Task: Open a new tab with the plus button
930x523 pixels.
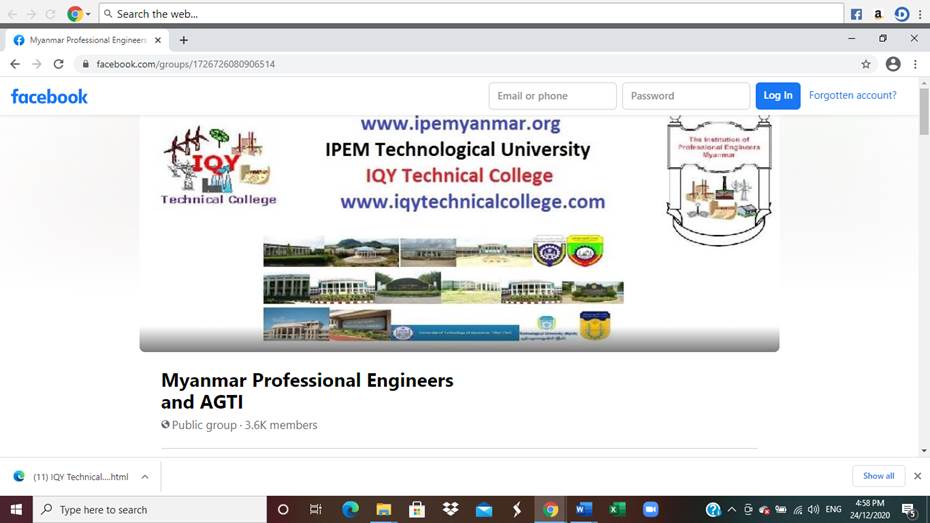Action: click(184, 40)
